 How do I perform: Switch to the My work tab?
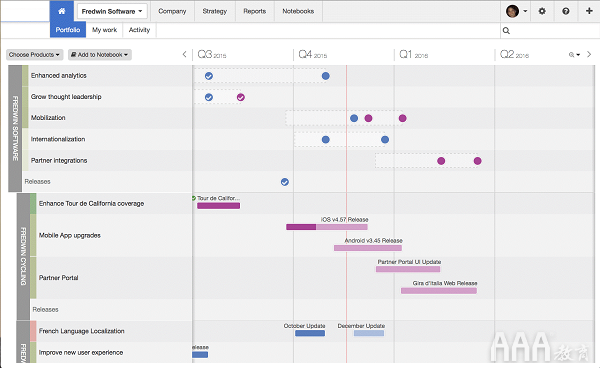pos(104,30)
